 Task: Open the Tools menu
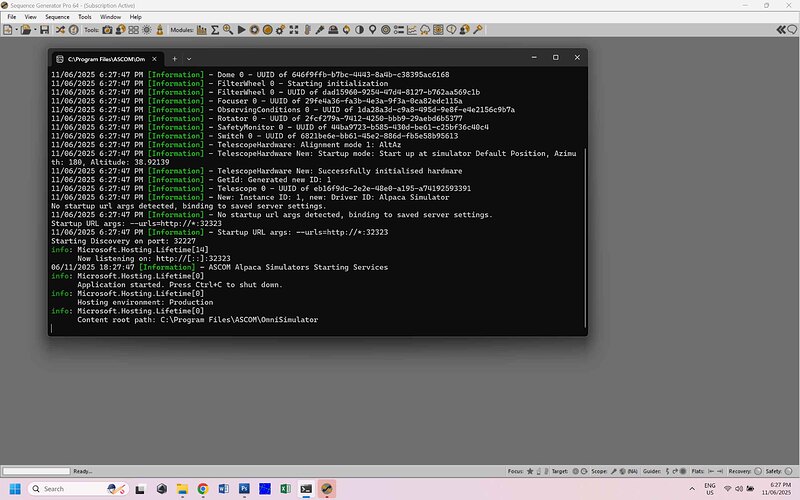click(85, 17)
